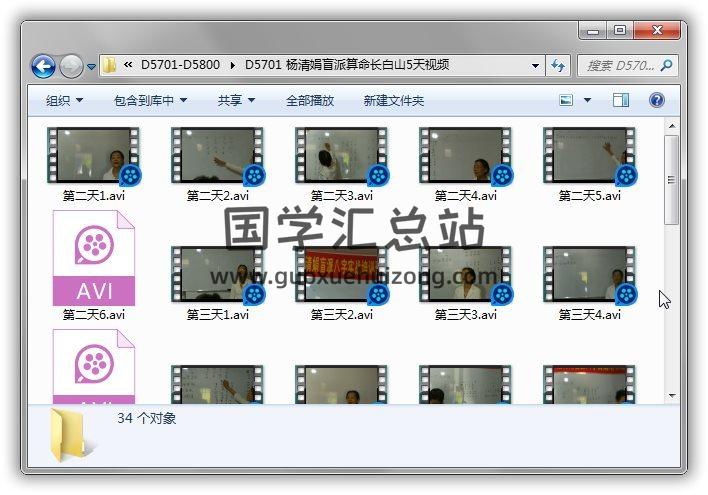The image size is (708, 495).
Task: Click the refresh button beside address bar
Action: [558, 65]
